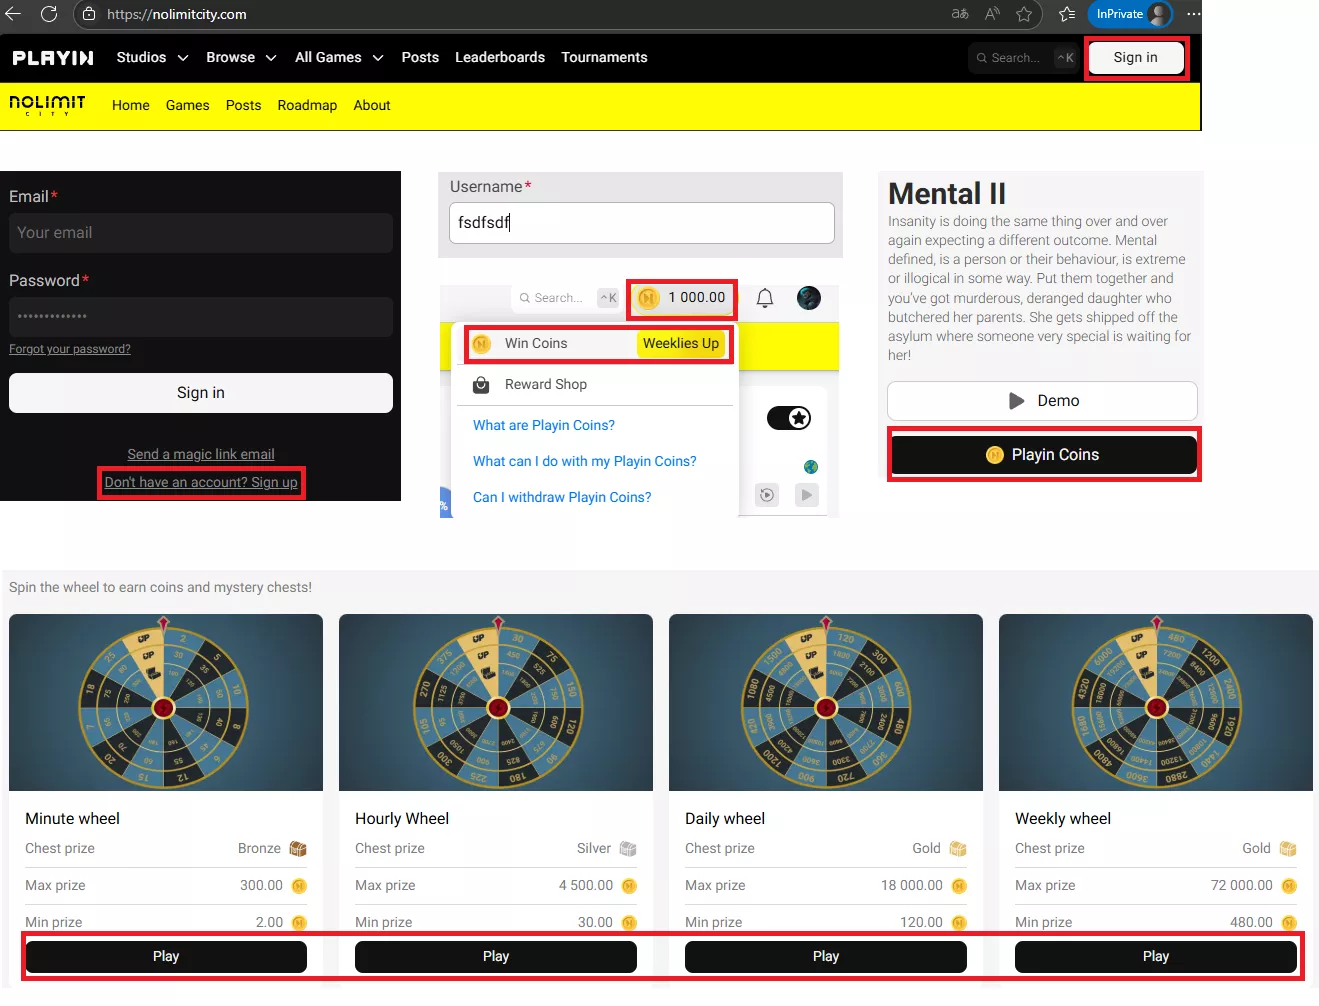Click the Weeklies Up badge
This screenshot has height=1006, width=1319.
[x=681, y=344]
